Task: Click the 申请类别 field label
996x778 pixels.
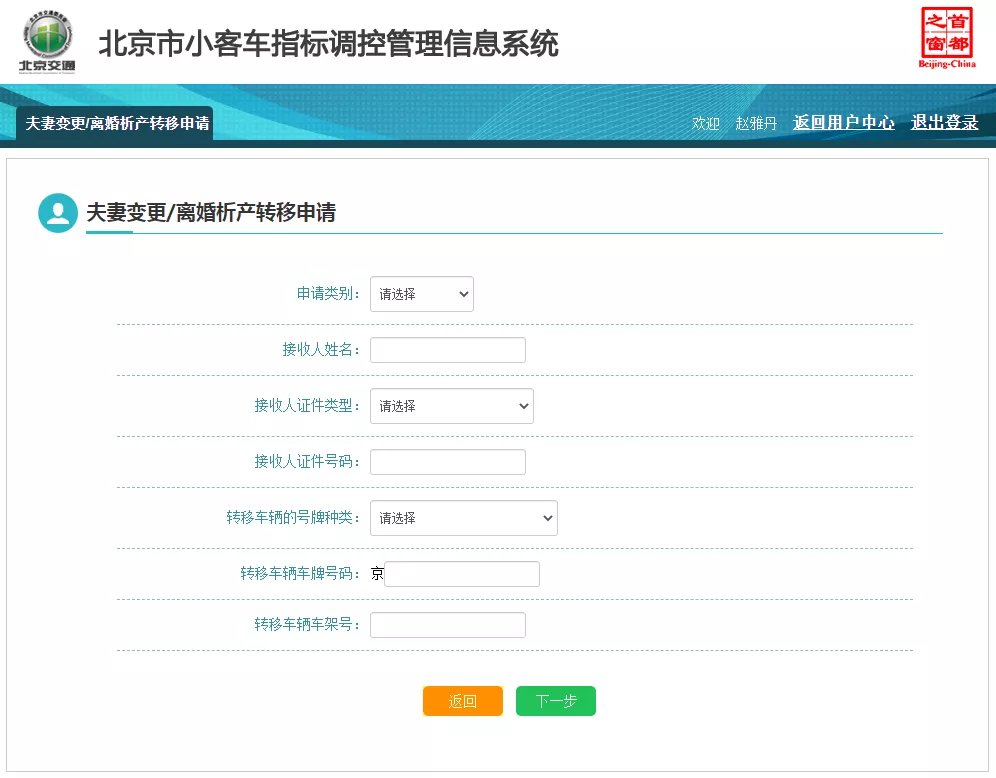Action: 328,294
